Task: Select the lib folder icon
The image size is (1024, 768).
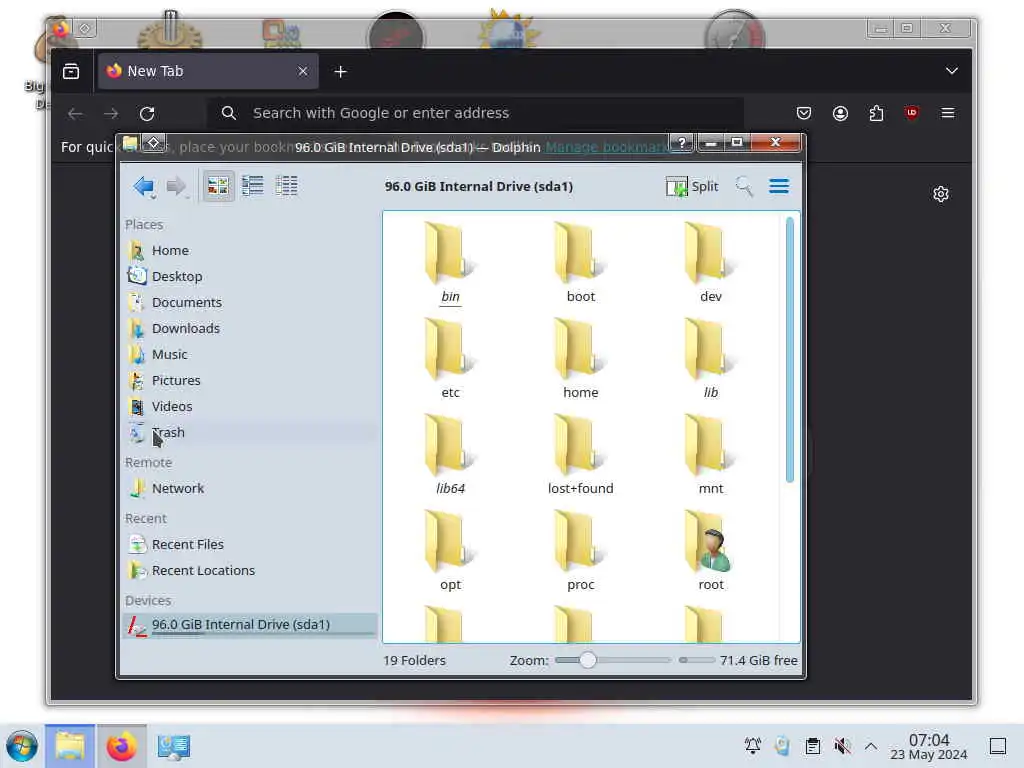Action: [x=710, y=349]
